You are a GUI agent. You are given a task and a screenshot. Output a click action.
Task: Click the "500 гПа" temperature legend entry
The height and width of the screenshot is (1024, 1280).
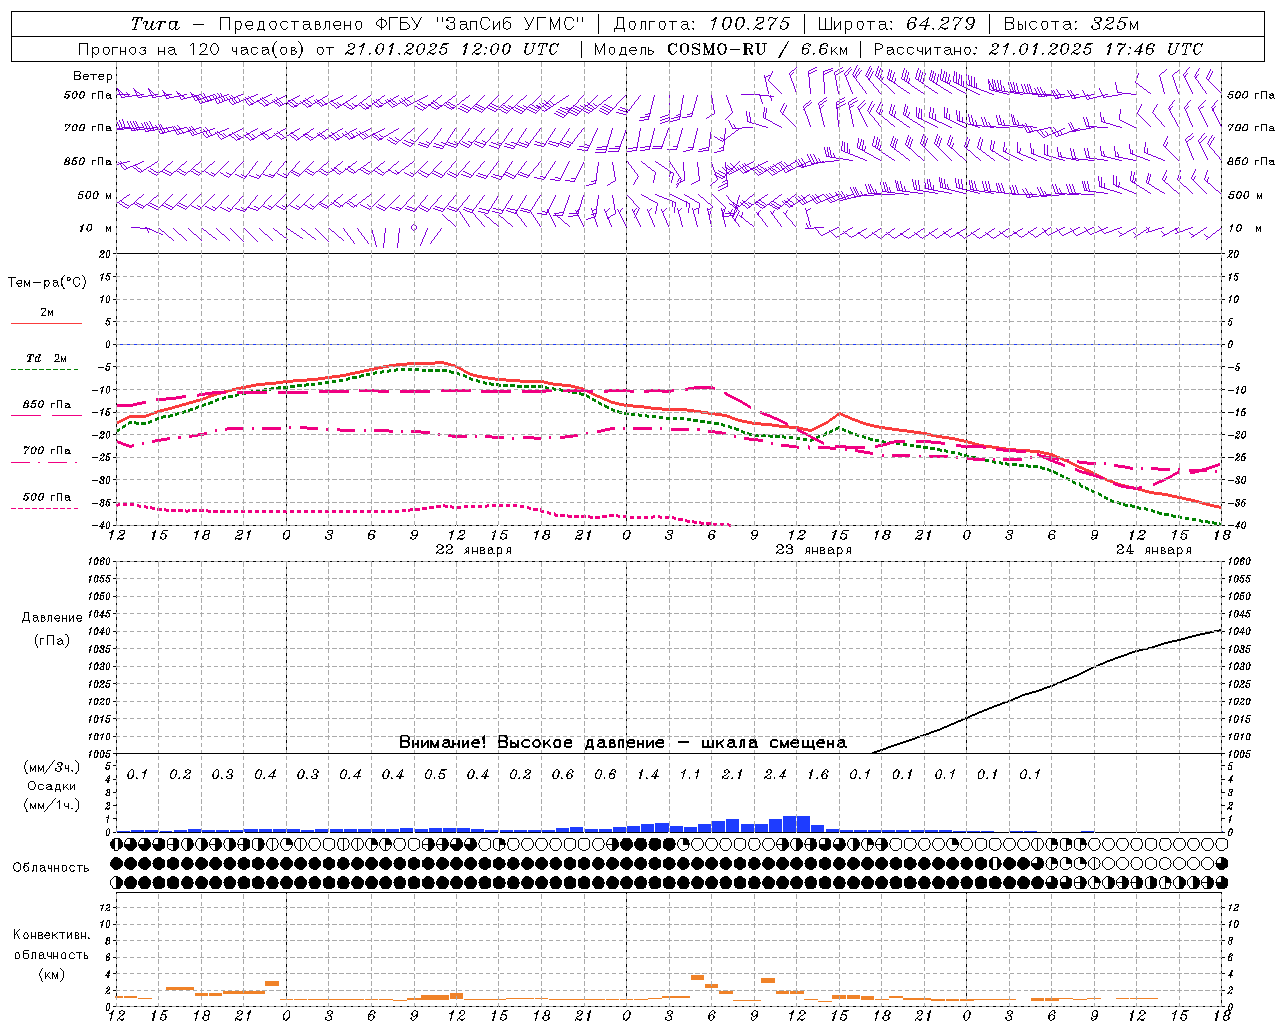(47, 497)
